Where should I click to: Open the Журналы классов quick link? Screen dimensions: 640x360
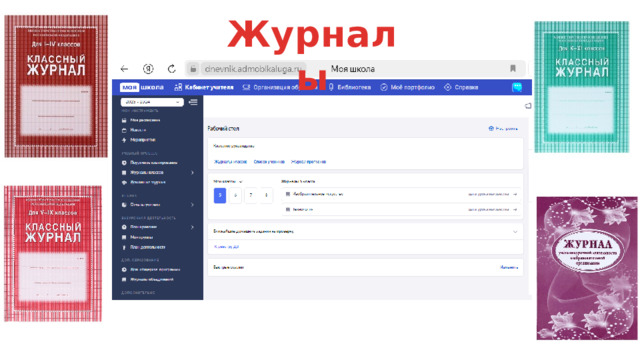231,162
